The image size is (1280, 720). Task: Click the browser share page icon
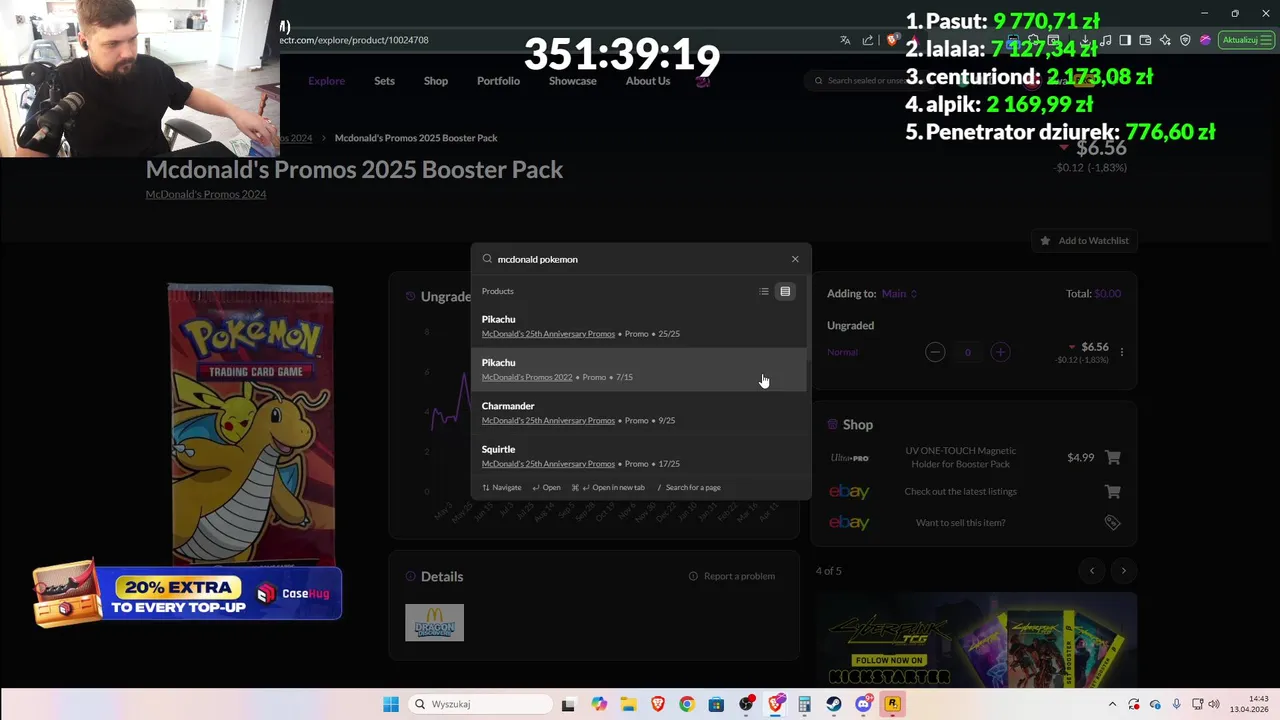868,40
